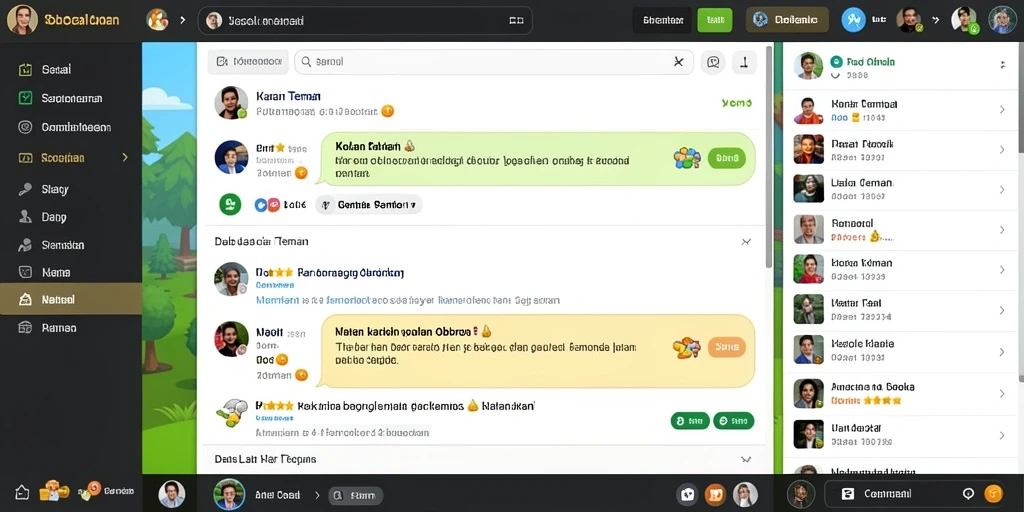
Task: Click the red reaction icon beside Lat6
Action: coord(274,205)
